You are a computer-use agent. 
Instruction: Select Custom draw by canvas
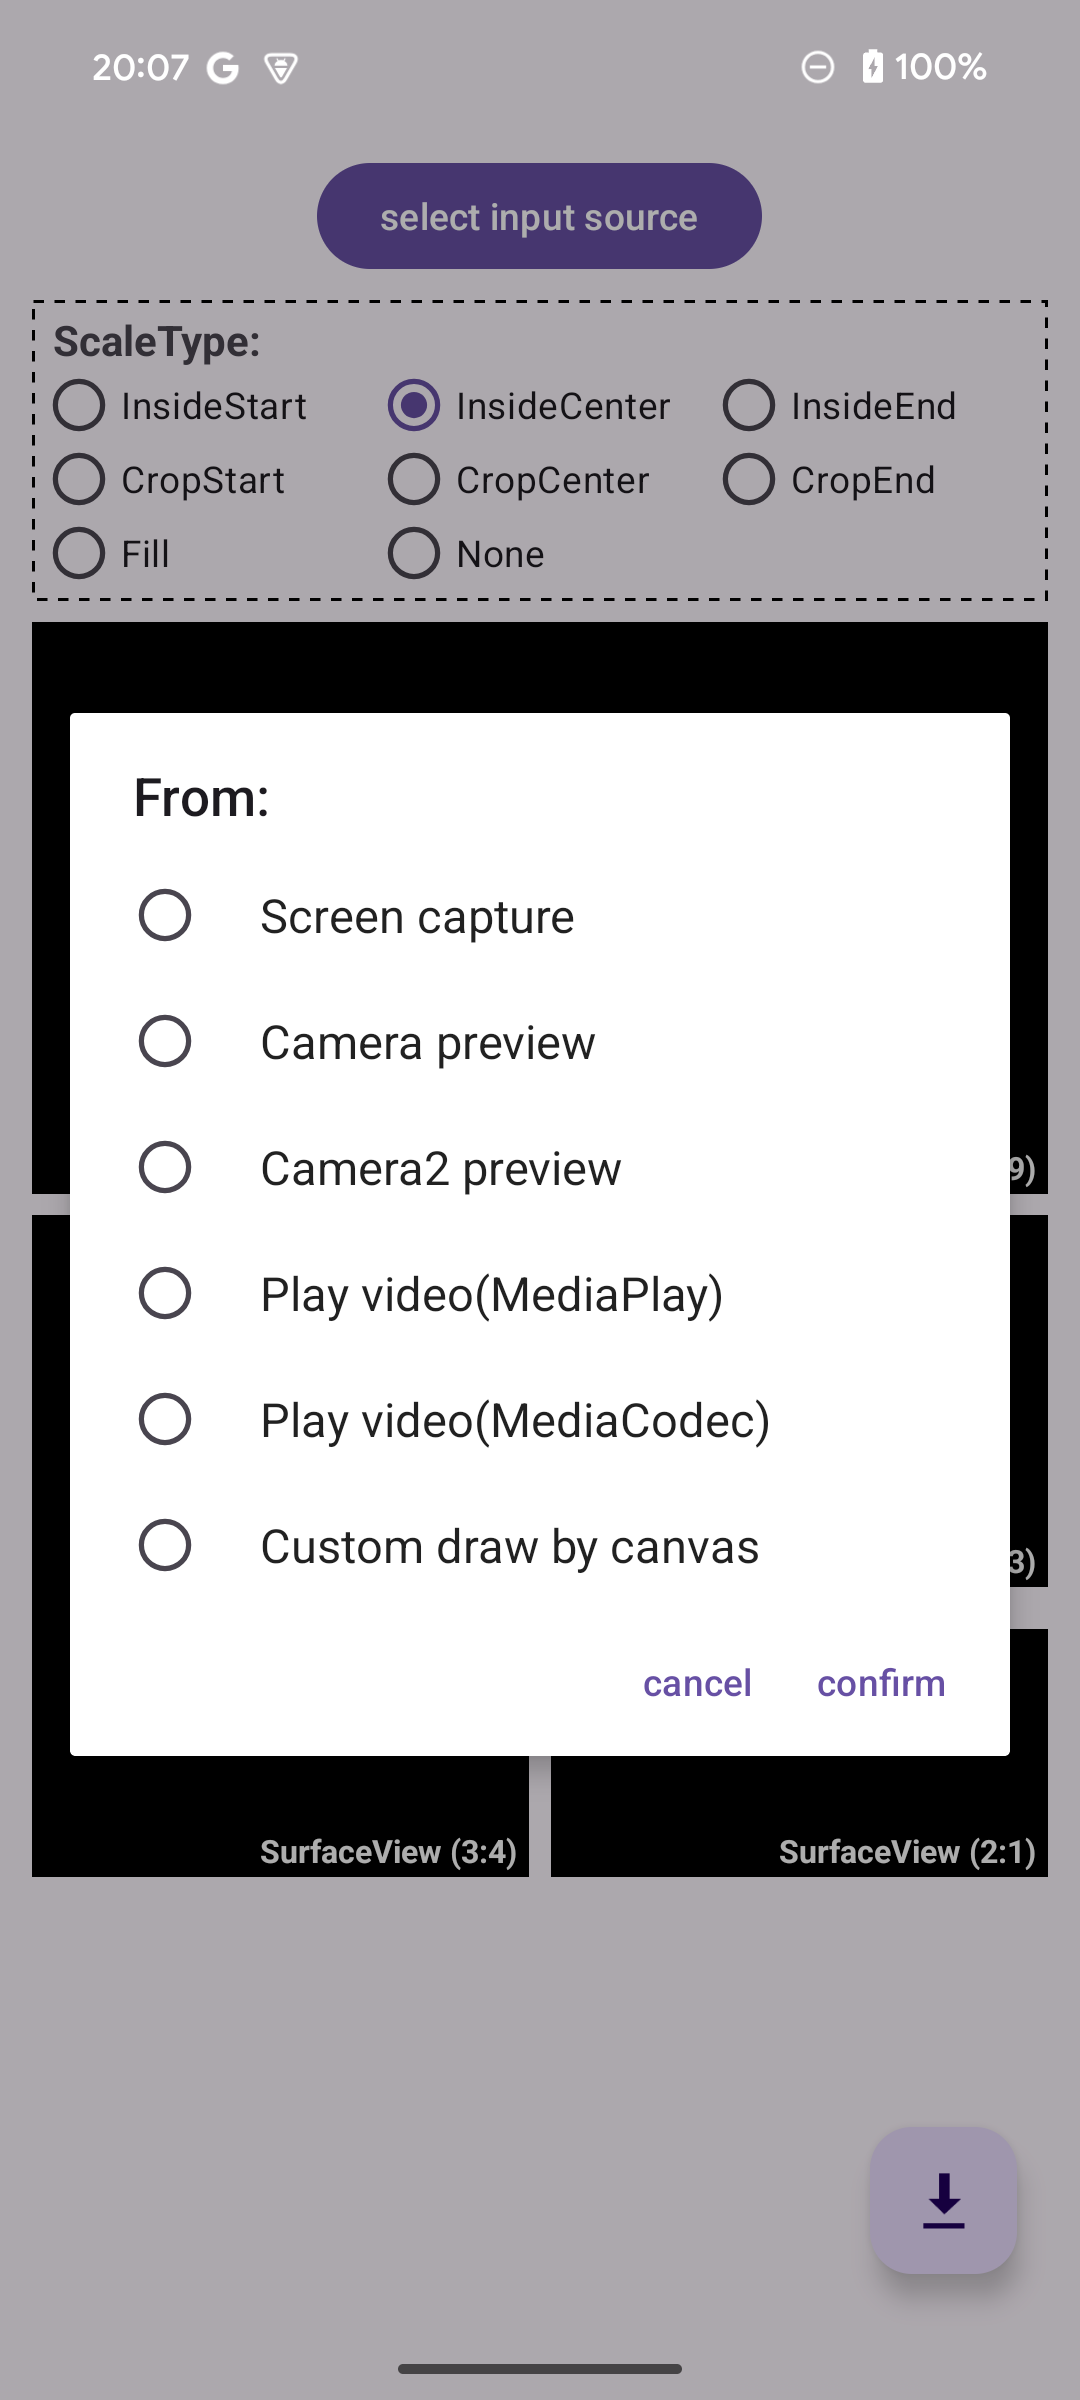540,1546
